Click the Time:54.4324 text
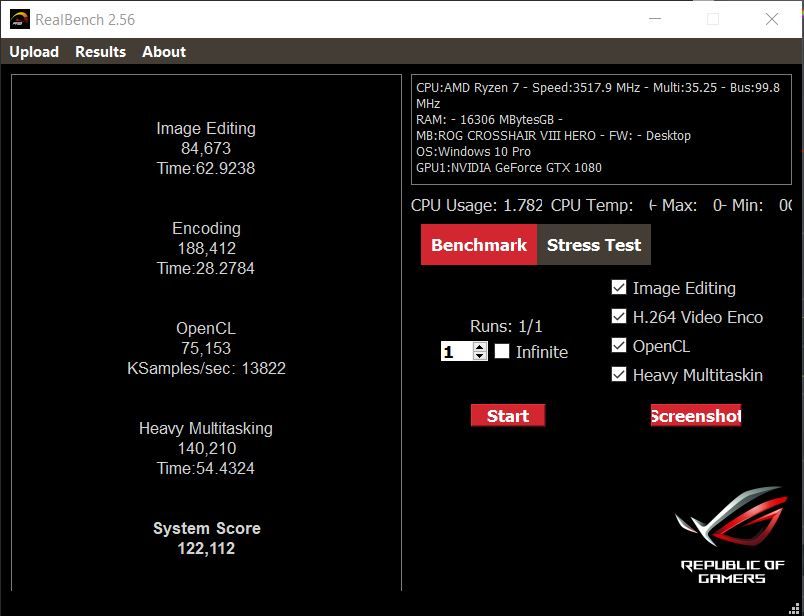804x616 pixels. click(206, 468)
